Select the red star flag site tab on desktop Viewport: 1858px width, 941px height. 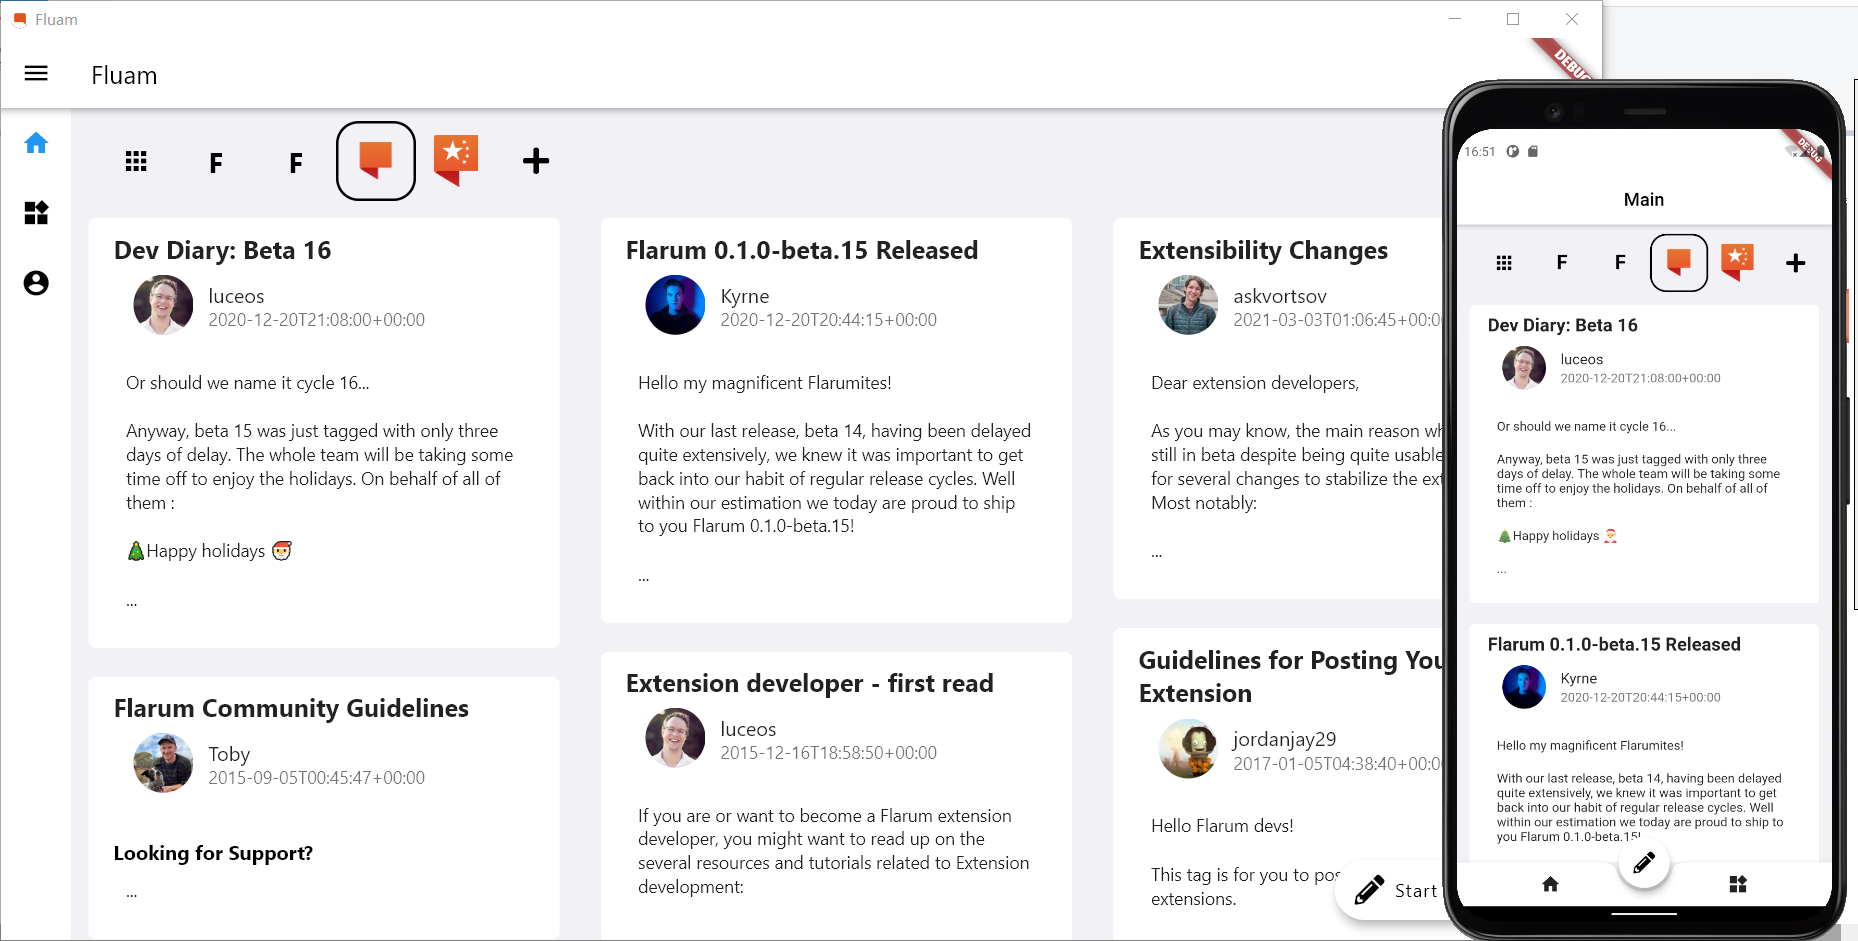coord(456,160)
